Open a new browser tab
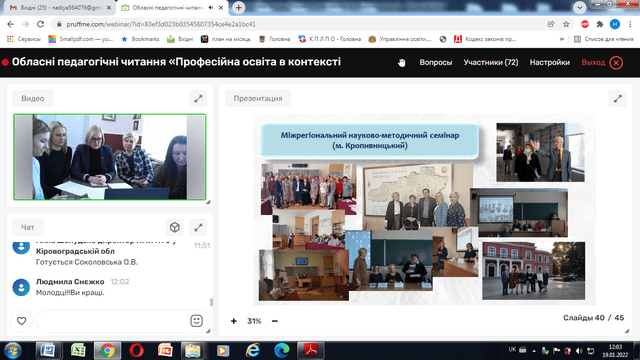This screenshot has height=360, width=640. tap(238, 7)
